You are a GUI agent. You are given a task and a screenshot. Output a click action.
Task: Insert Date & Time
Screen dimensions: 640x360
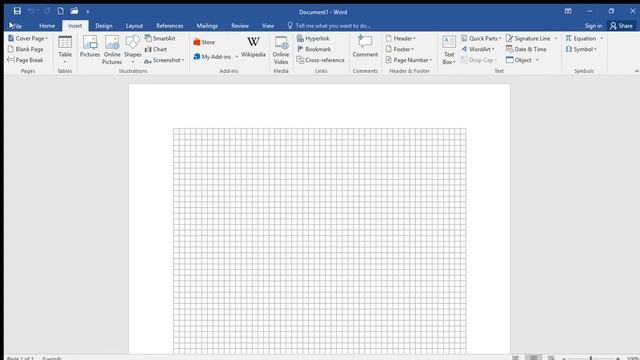tap(527, 49)
